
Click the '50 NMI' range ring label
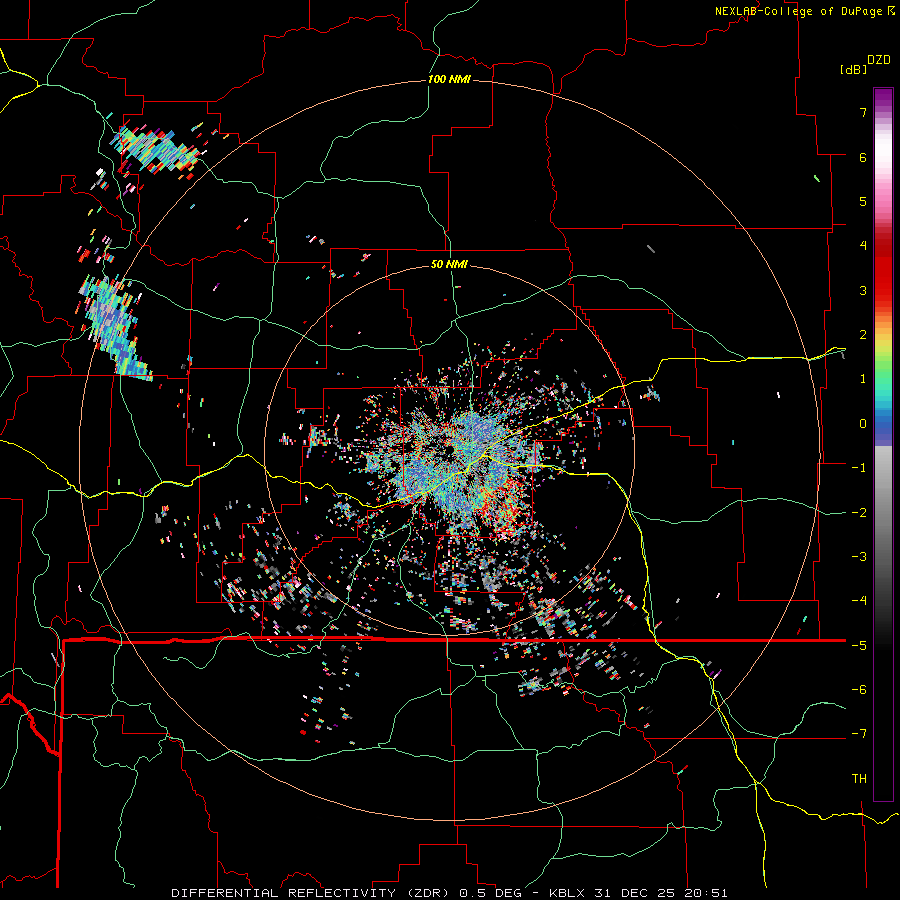pyautogui.click(x=449, y=264)
